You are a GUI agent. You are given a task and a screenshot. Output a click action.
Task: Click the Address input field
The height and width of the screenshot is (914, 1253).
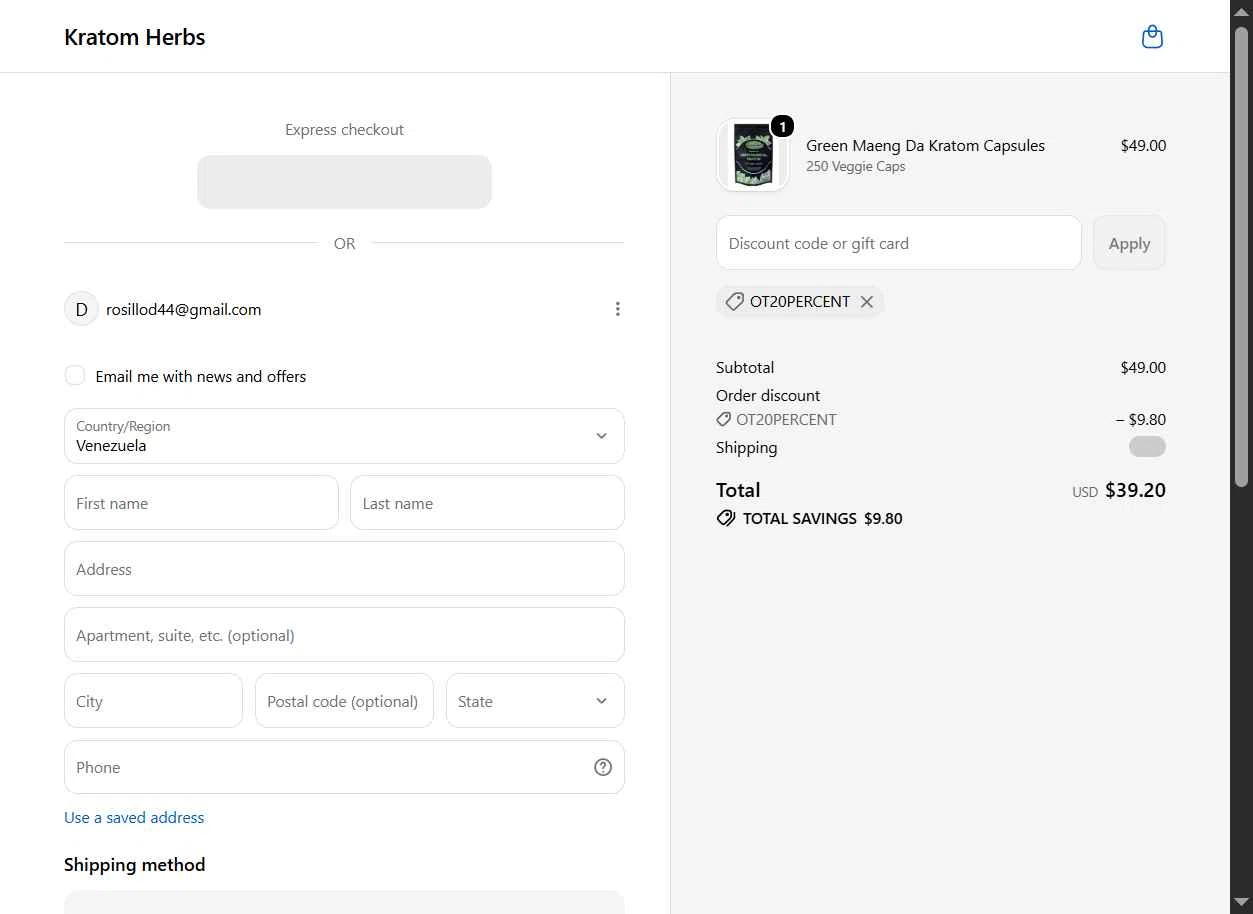tap(344, 569)
